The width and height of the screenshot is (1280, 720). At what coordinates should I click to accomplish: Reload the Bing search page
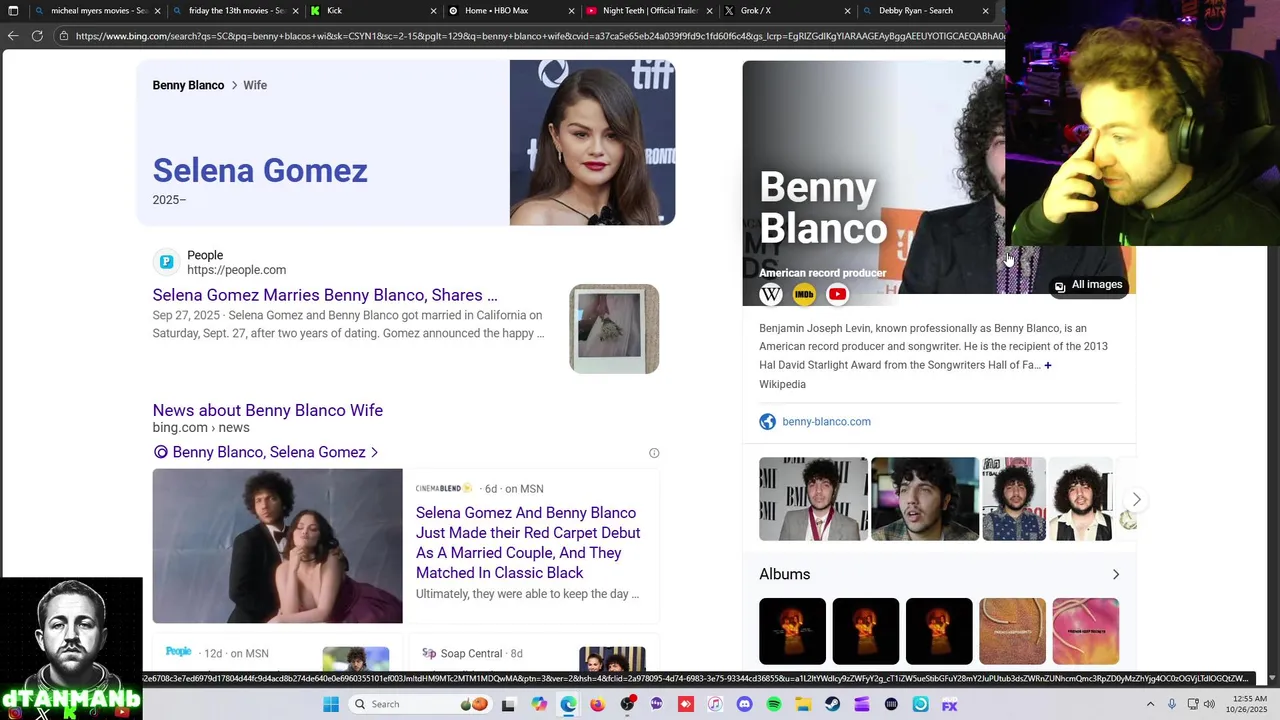coord(37,36)
